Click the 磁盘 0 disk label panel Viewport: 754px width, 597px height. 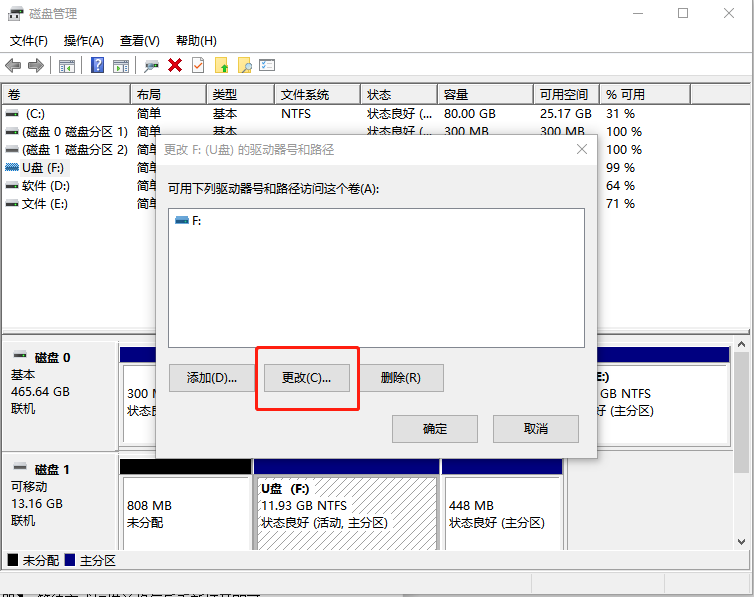[x=60, y=395]
